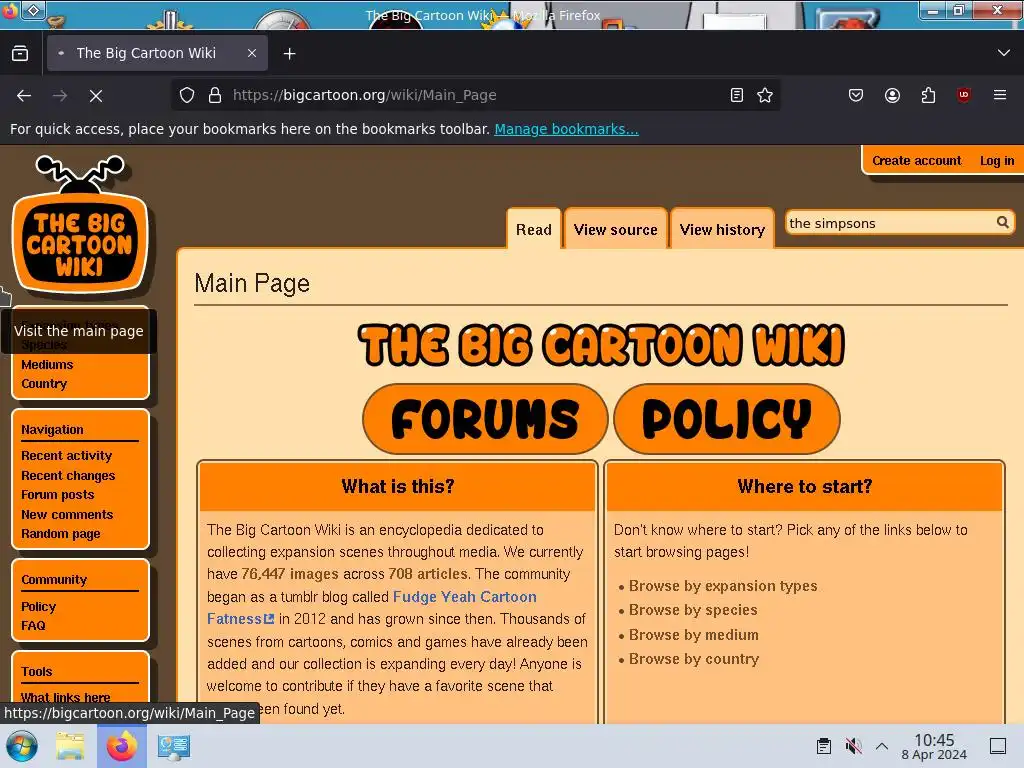Click the uBlock Origin extension icon
This screenshot has height=768, width=1024.
click(x=963, y=95)
